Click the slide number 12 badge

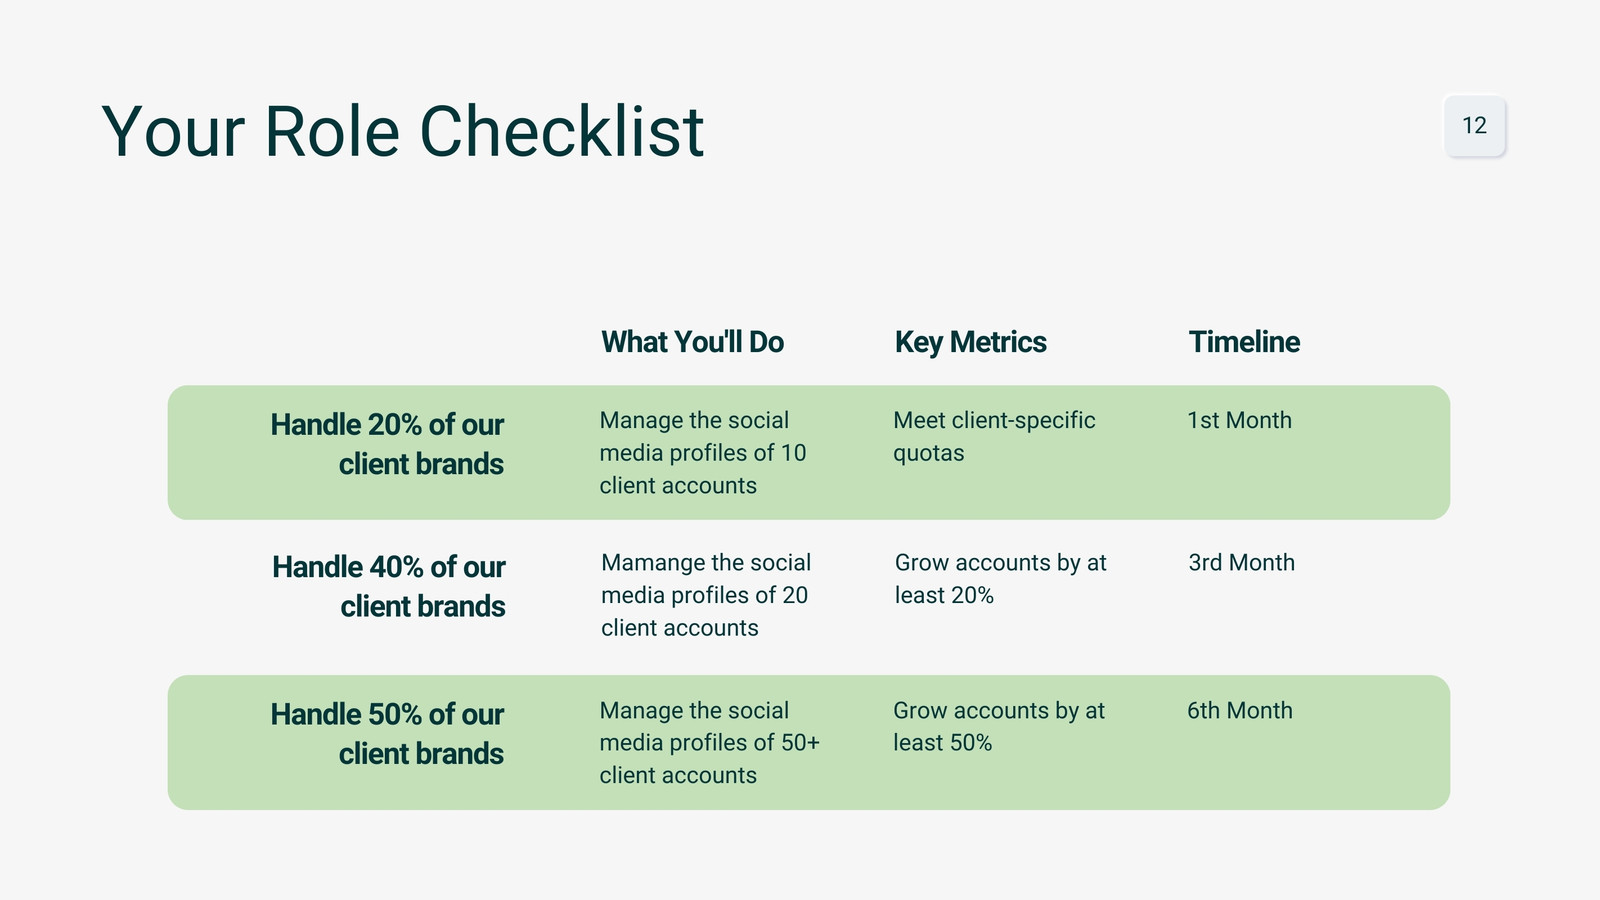tap(1474, 126)
